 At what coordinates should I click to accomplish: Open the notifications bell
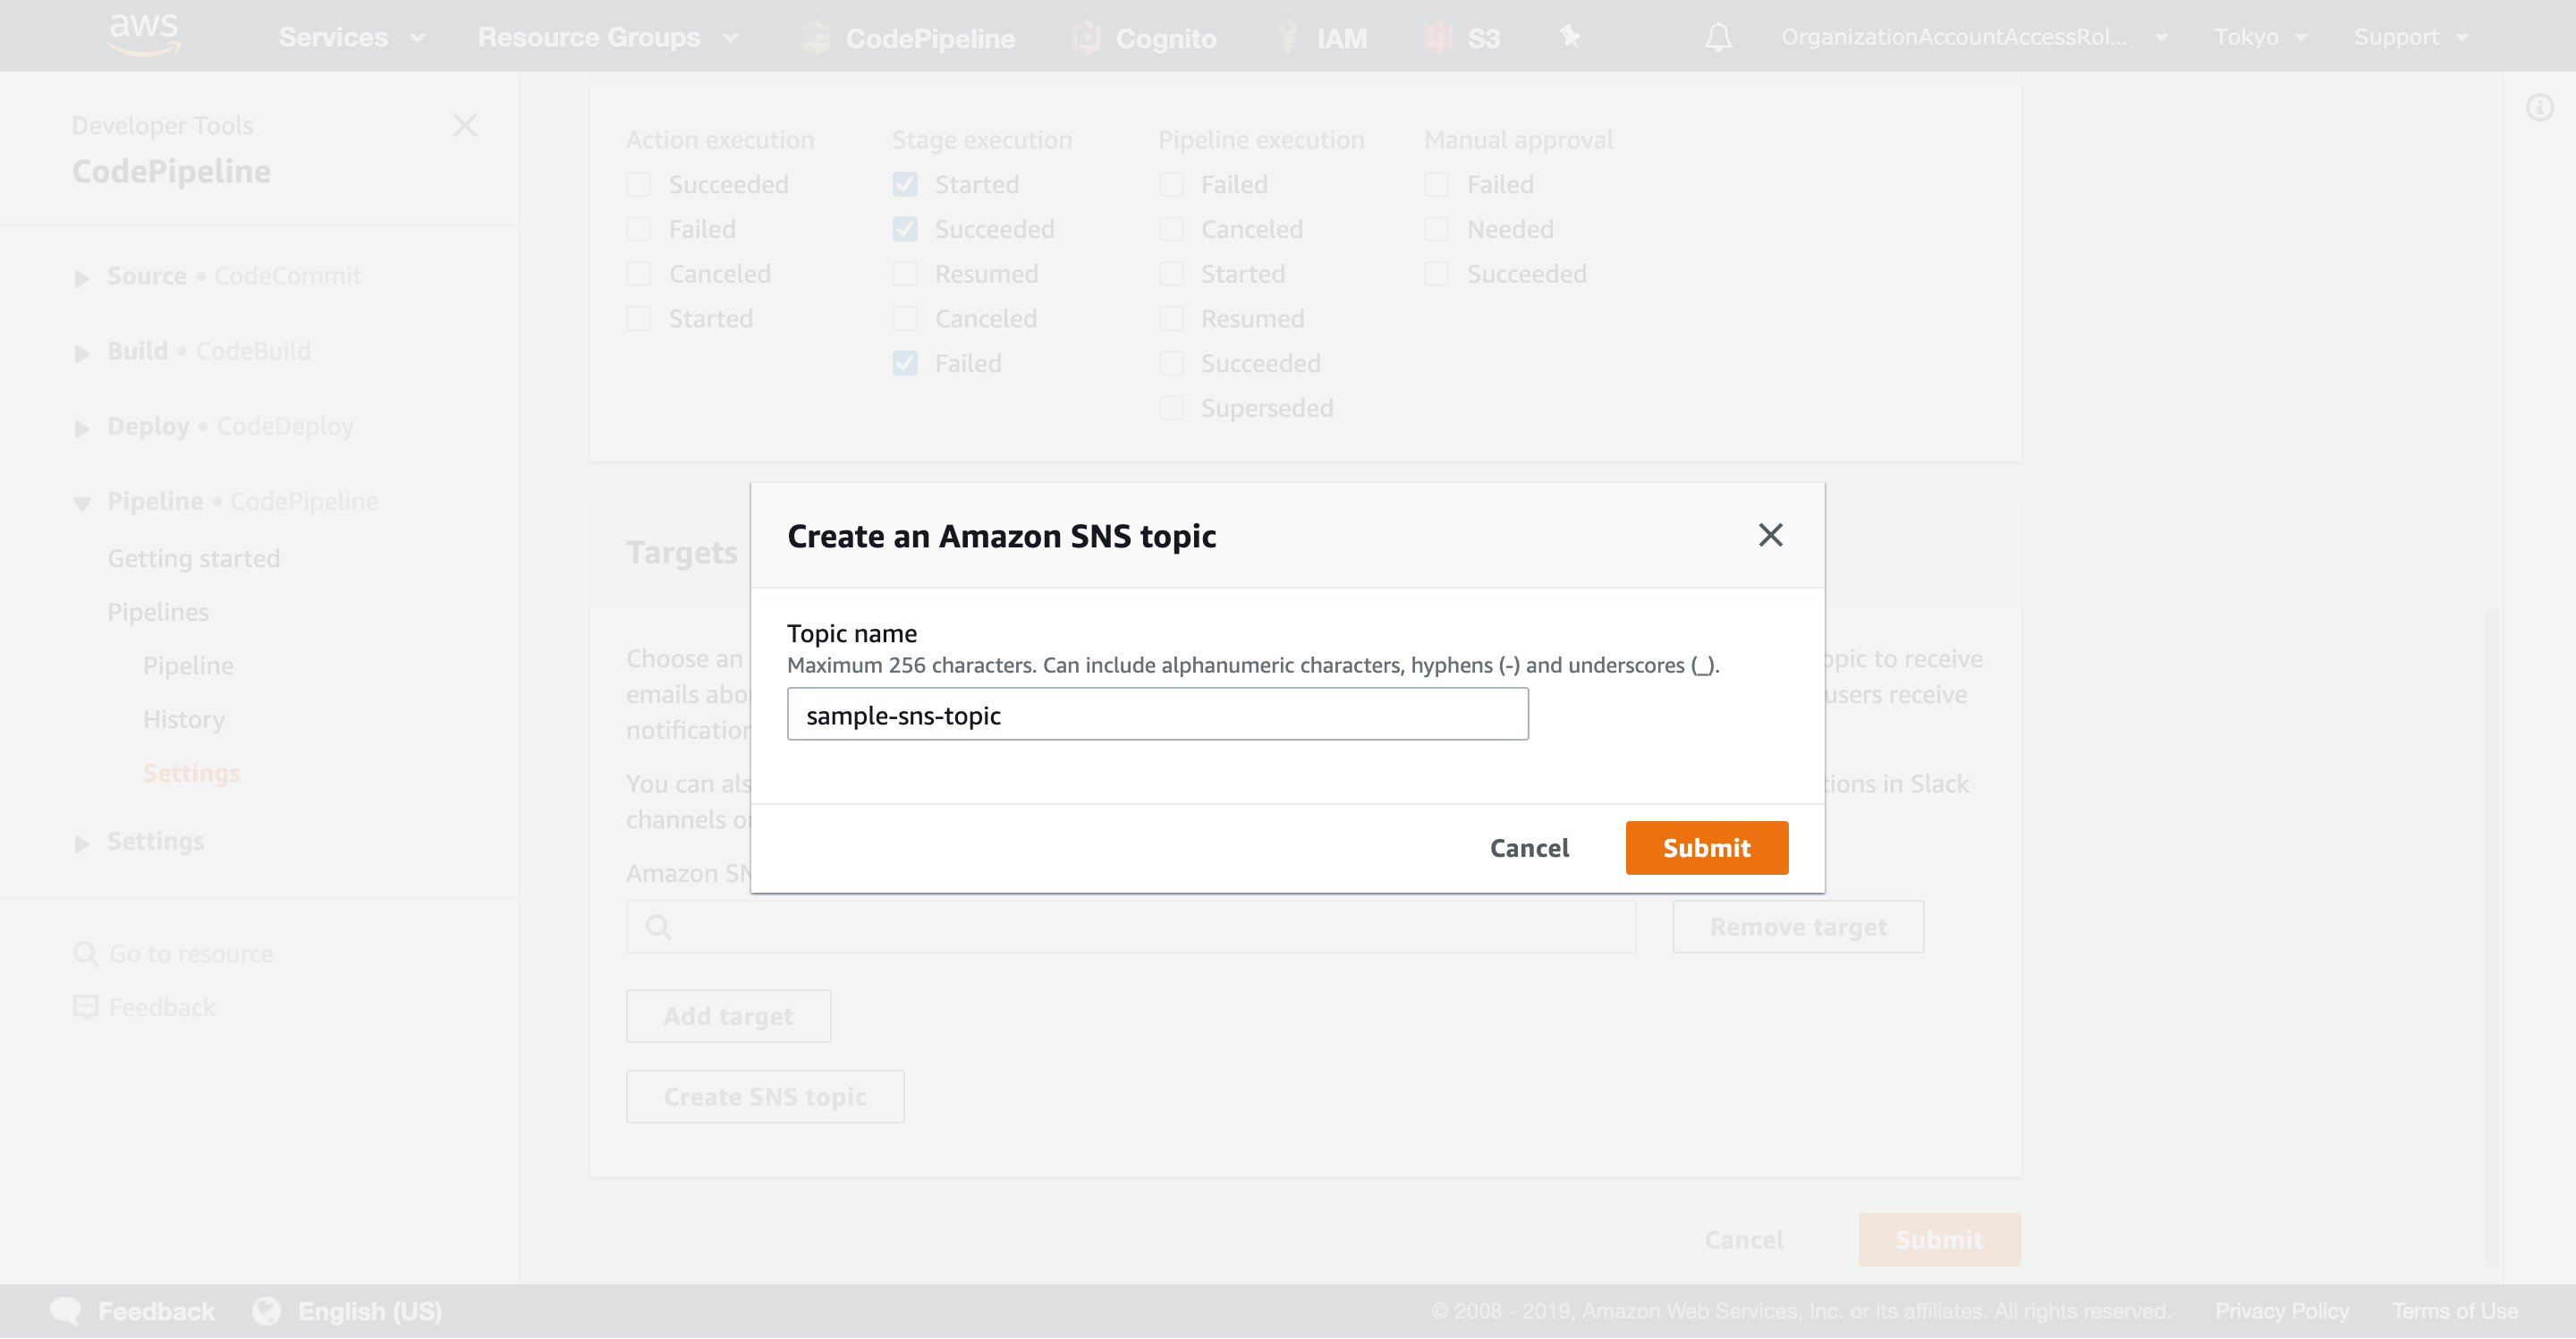coord(1718,37)
